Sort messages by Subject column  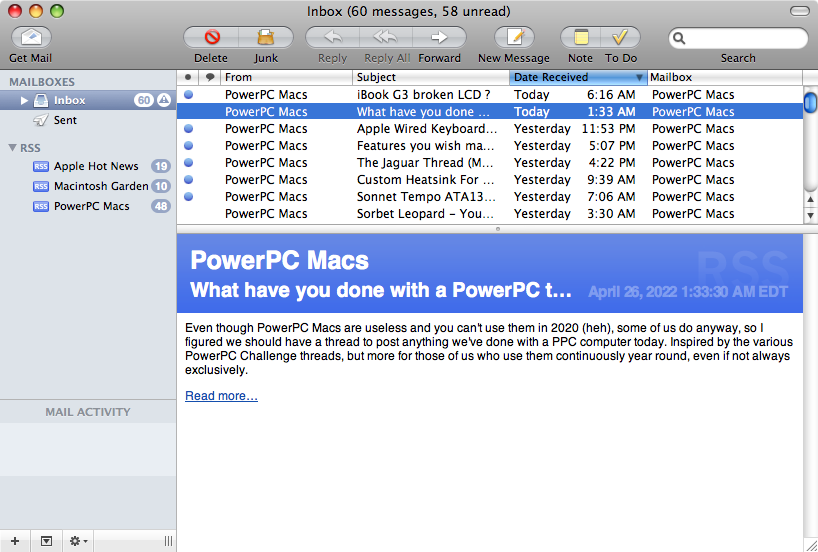click(431, 77)
